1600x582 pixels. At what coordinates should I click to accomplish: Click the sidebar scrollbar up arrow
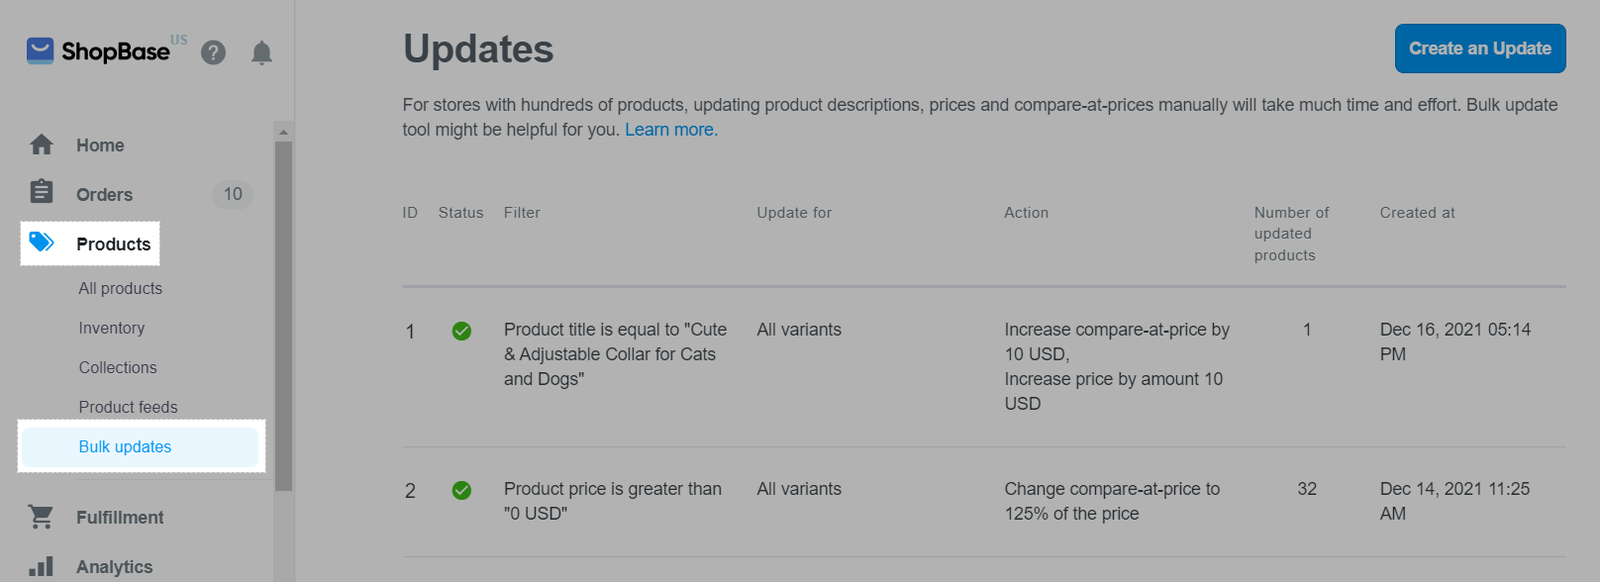click(x=284, y=132)
